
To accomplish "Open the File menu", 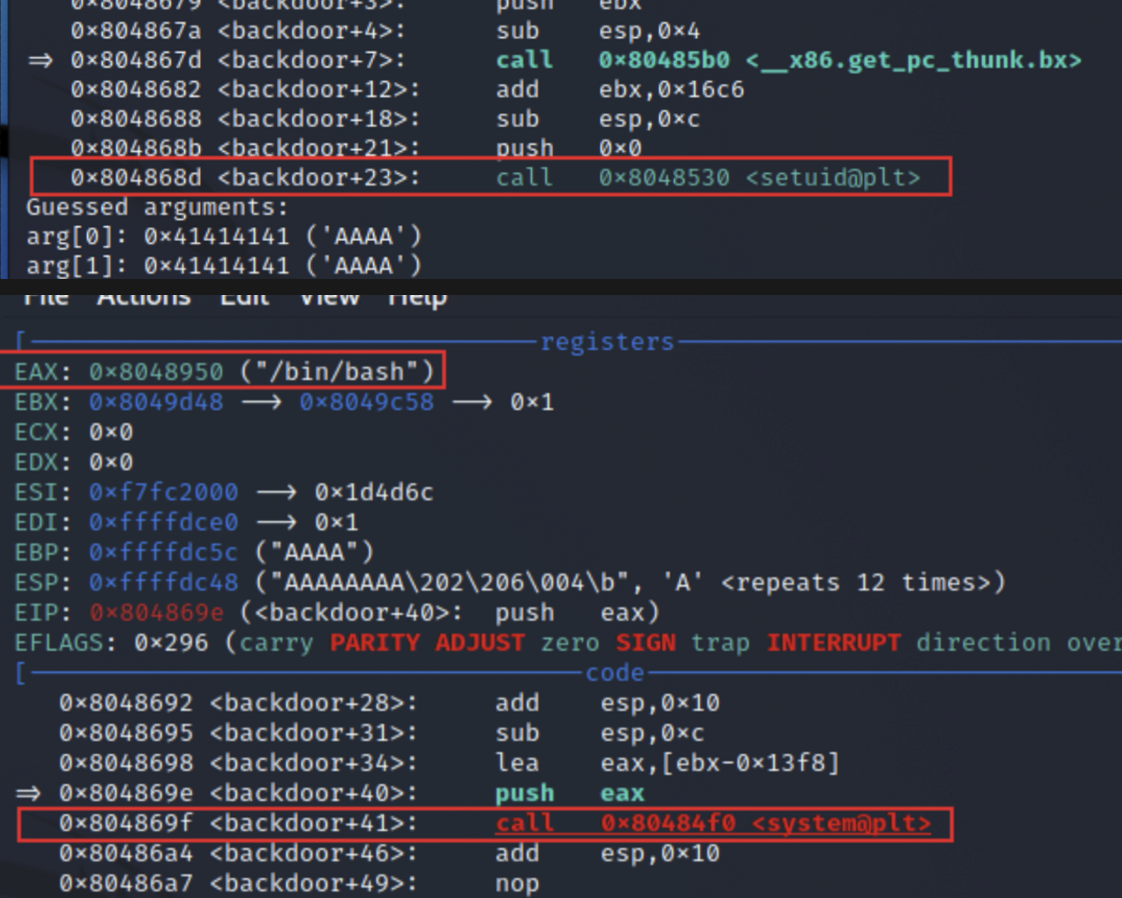I will tap(45, 298).
